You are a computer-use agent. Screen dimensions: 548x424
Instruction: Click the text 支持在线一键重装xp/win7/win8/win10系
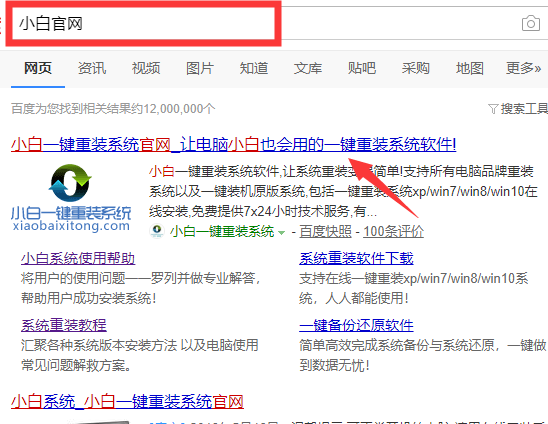pos(413,278)
